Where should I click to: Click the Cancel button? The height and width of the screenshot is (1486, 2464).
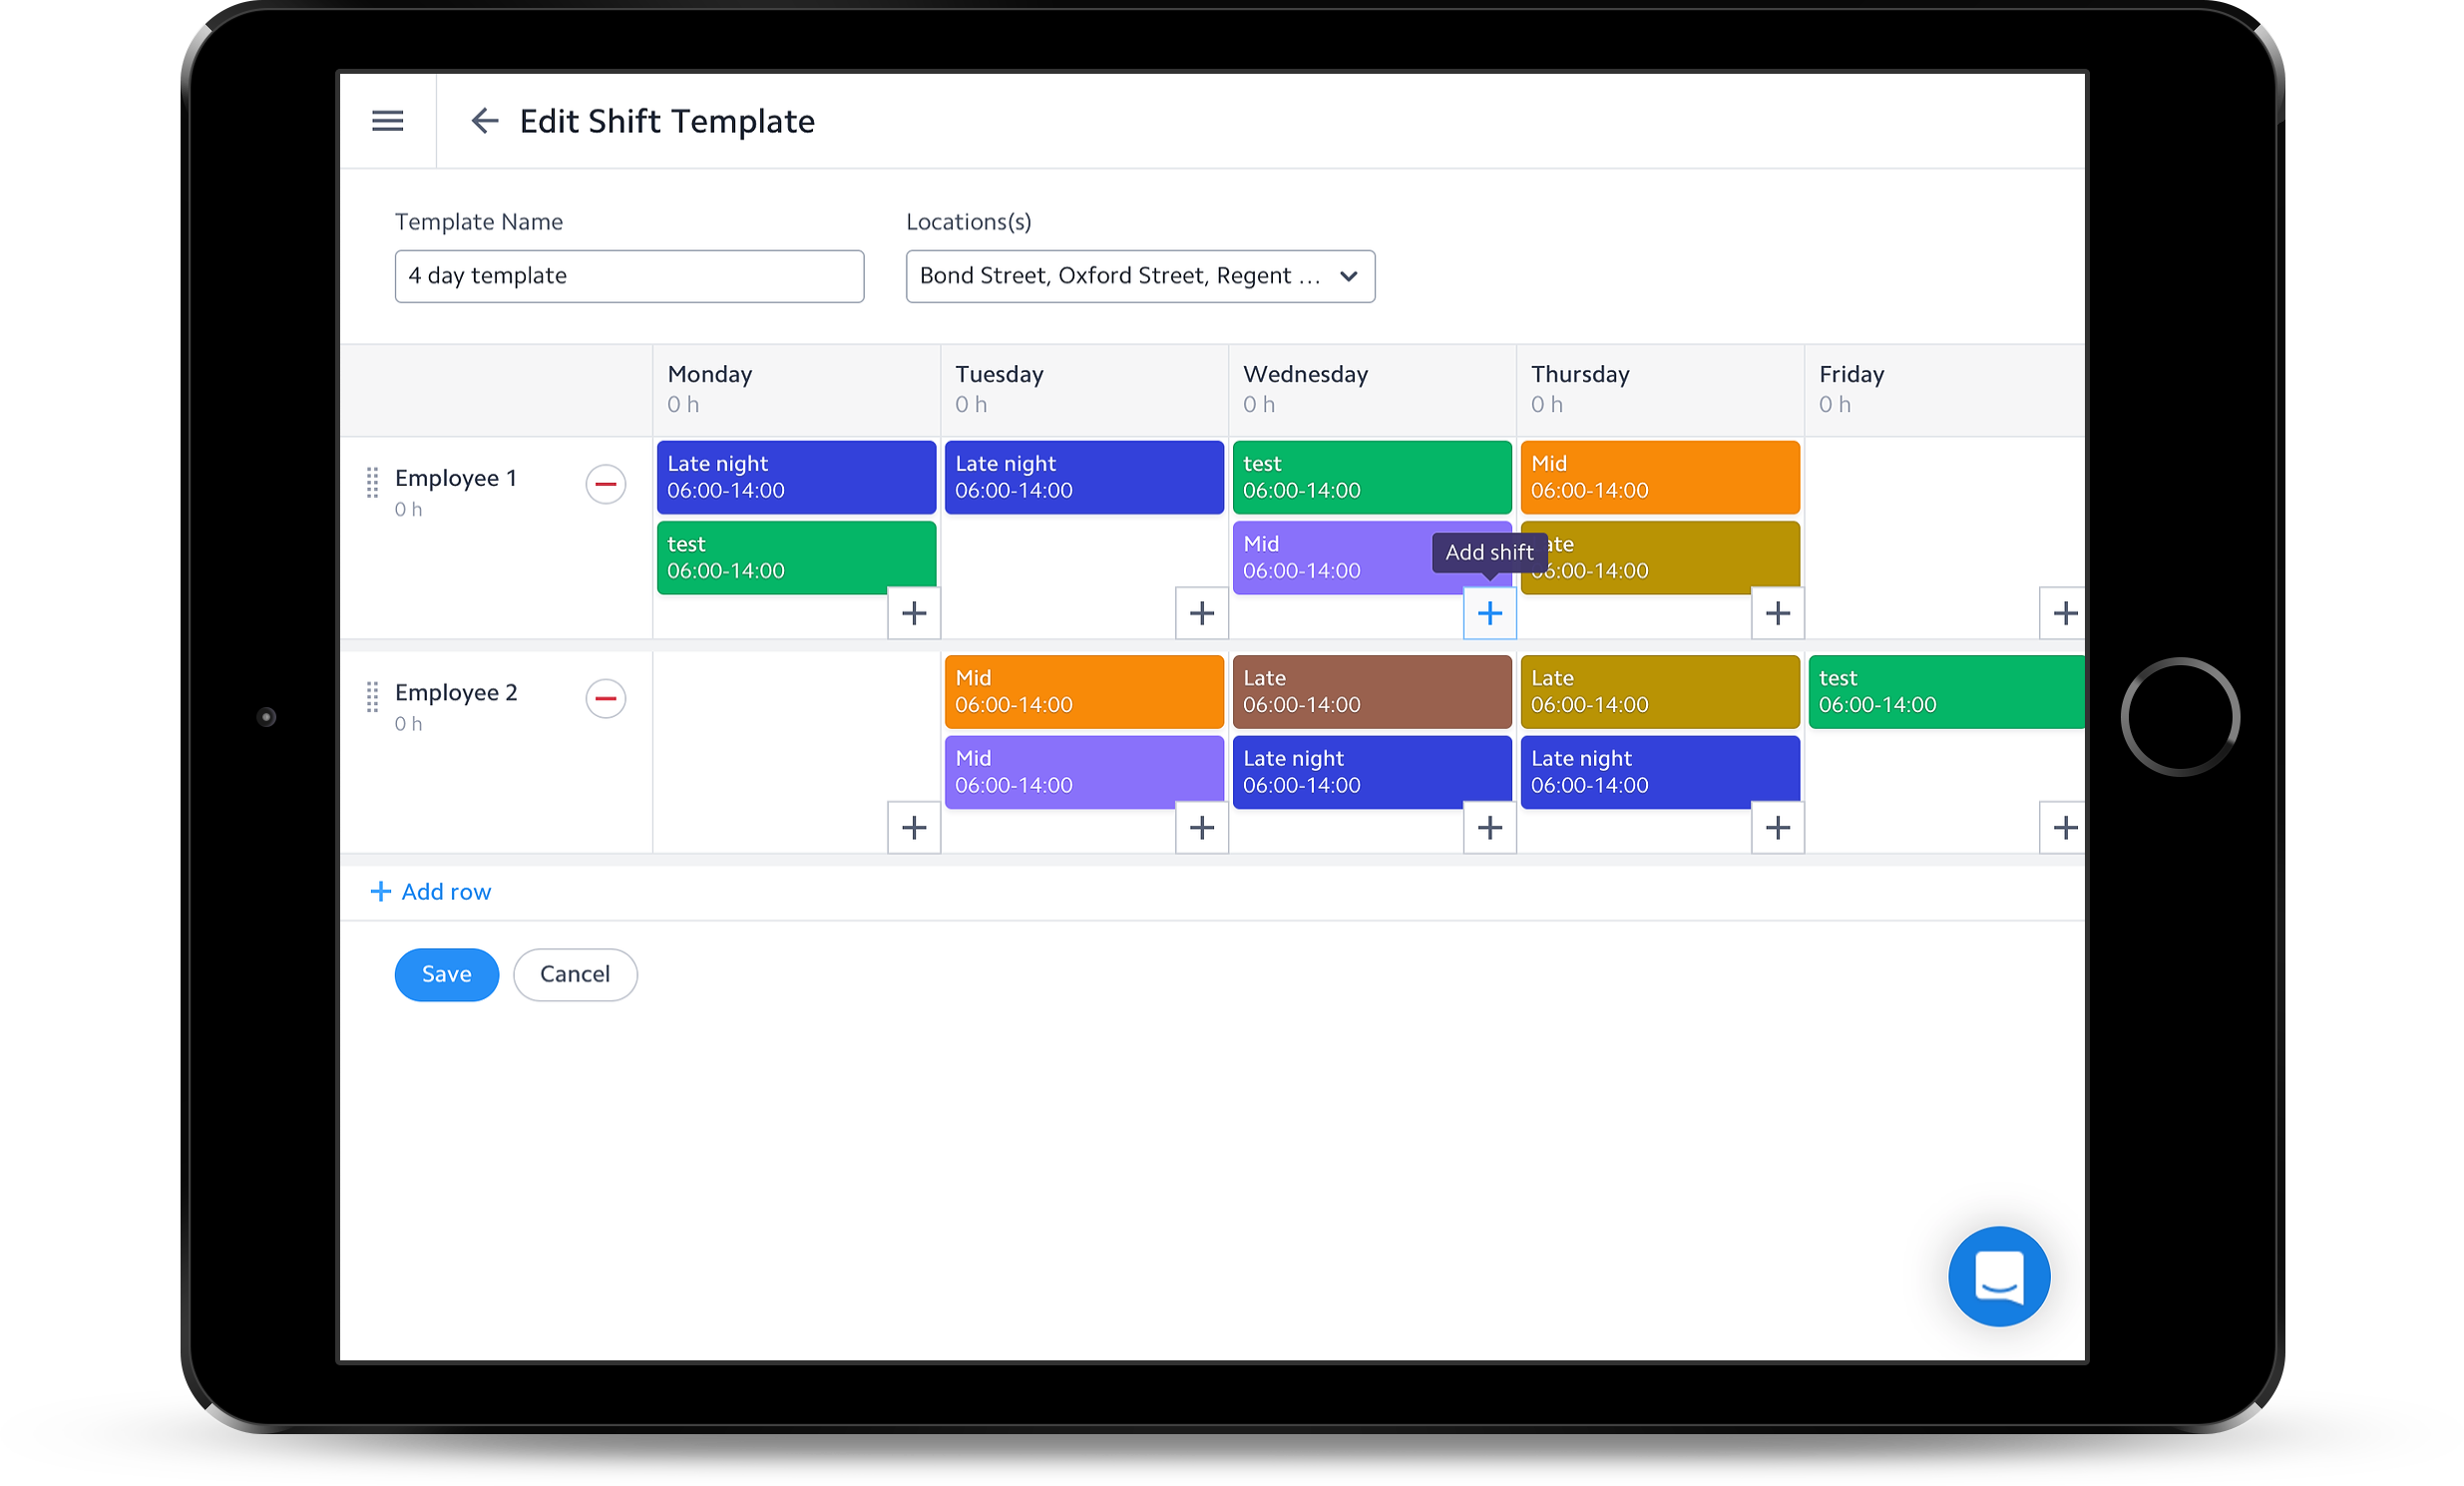574,974
